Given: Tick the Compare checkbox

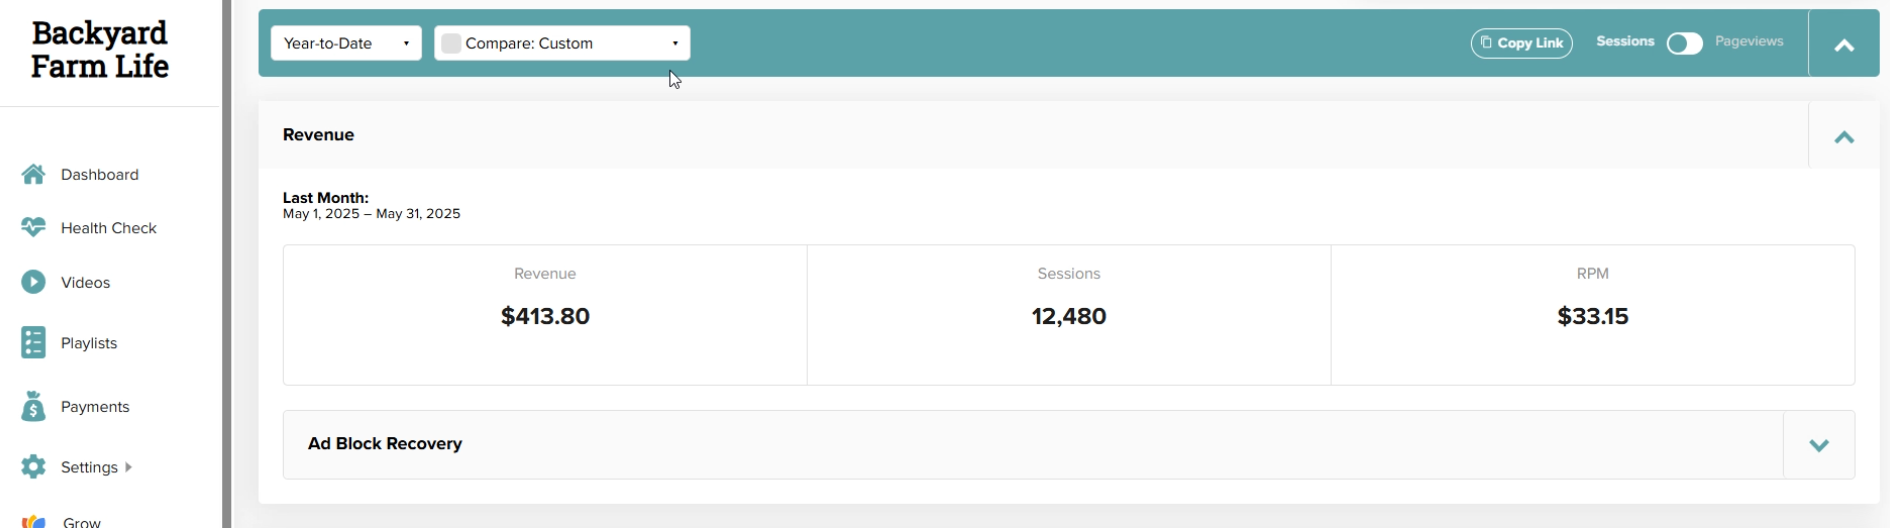Looking at the screenshot, I should point(451,43).
